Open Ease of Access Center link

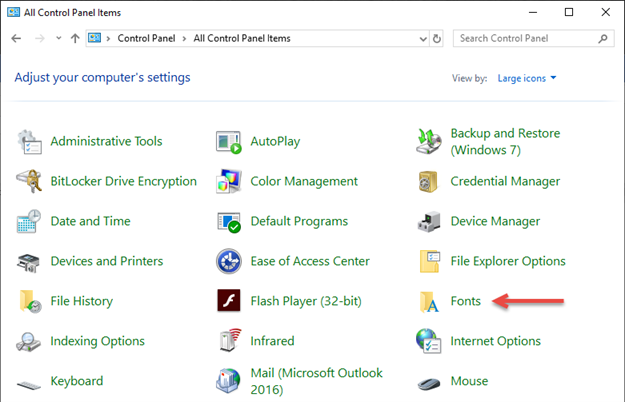(x=310, y=261)
